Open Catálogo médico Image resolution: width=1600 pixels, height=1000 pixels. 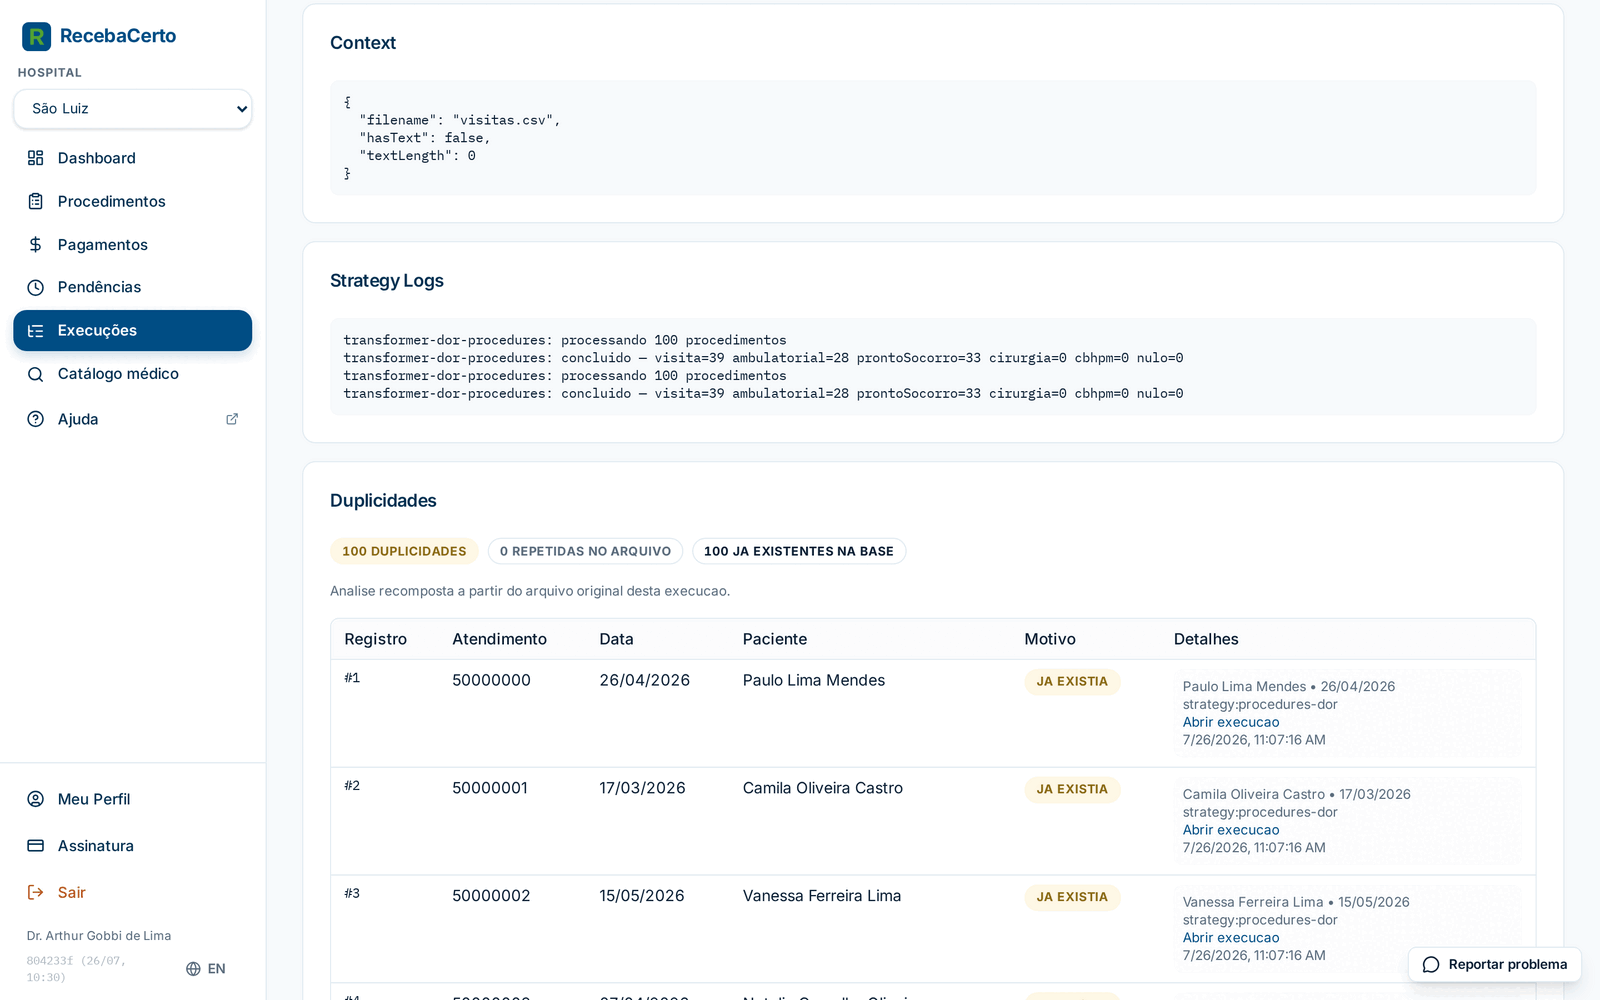coord(133,374)
